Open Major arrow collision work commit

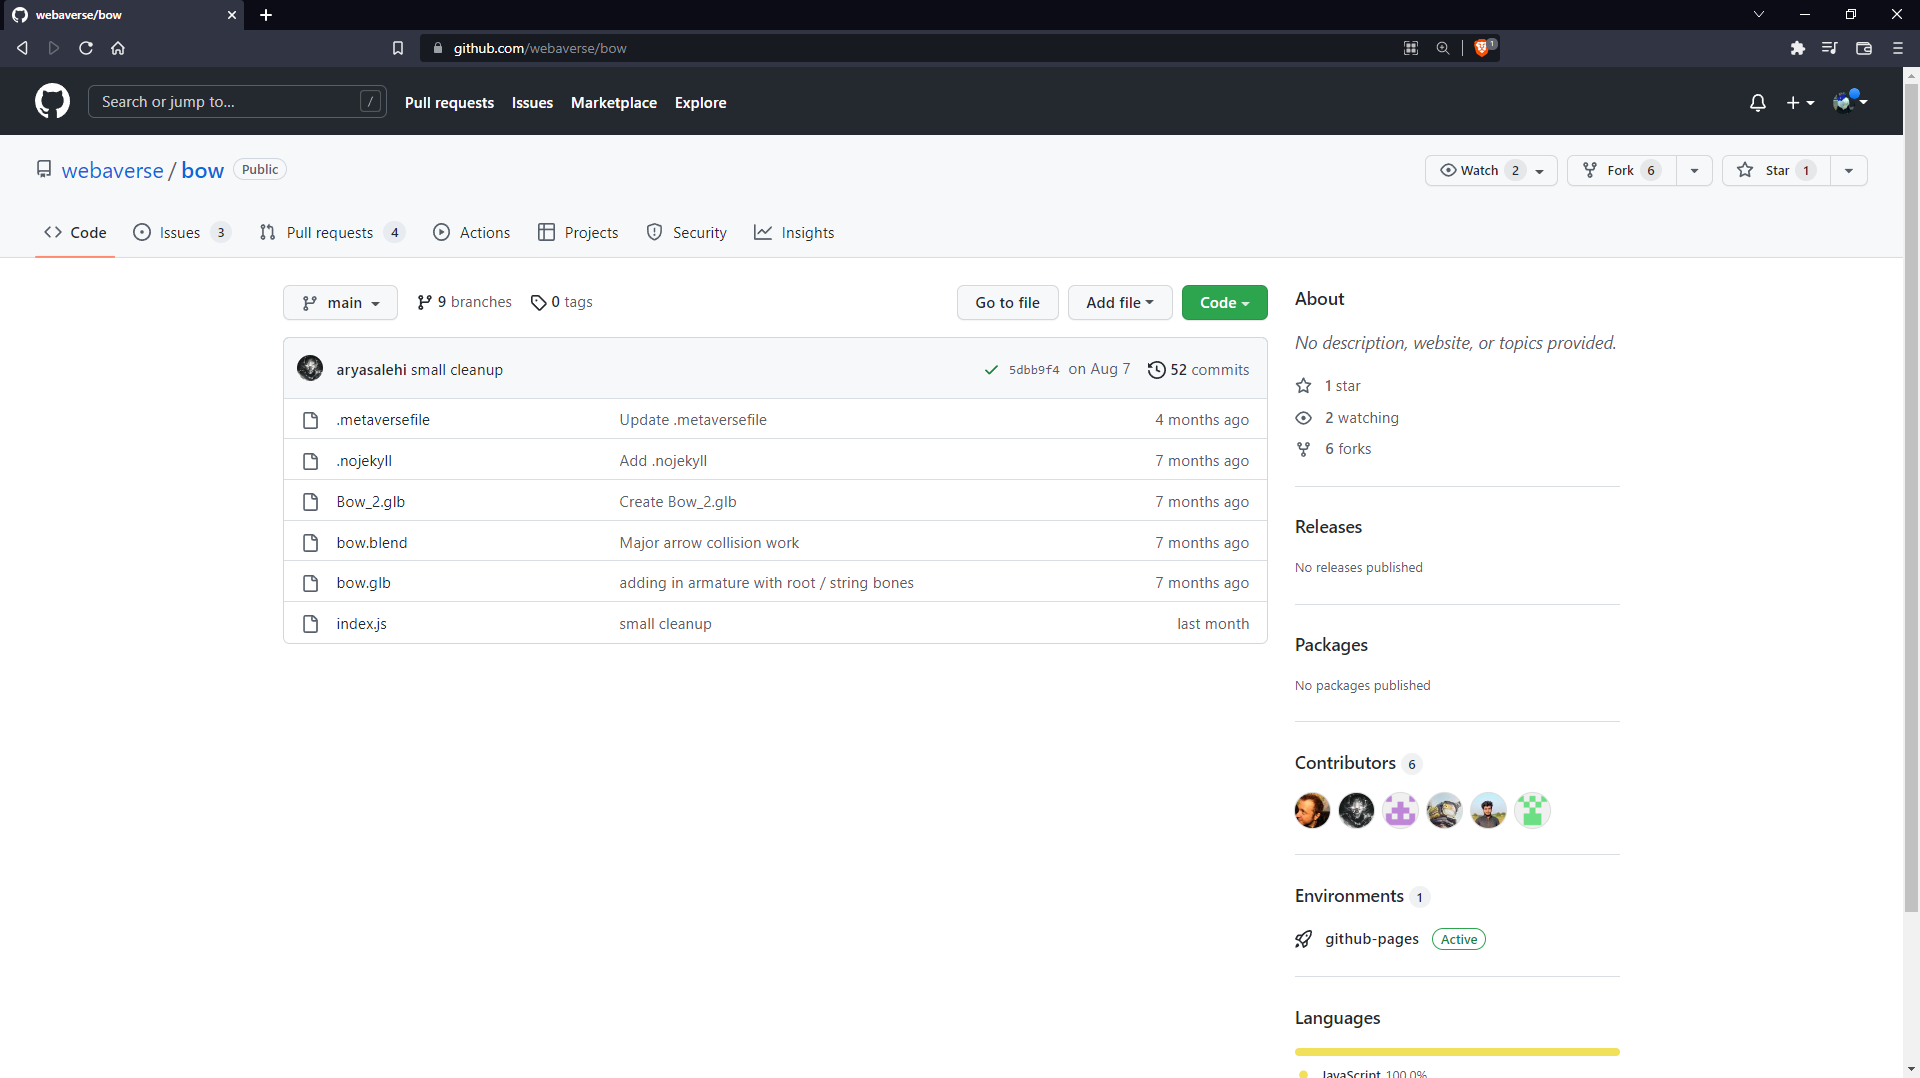(709, 543)
